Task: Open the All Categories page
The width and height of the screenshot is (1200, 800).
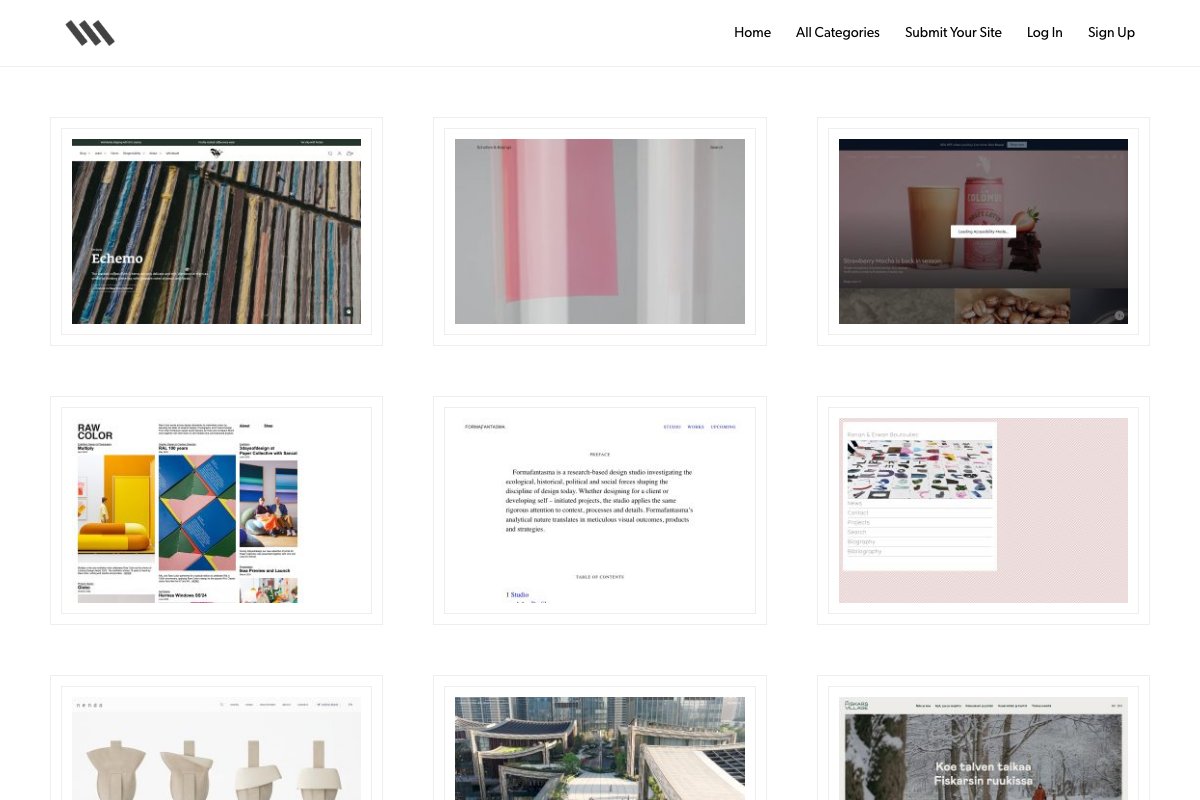Action: coord(837,32)
